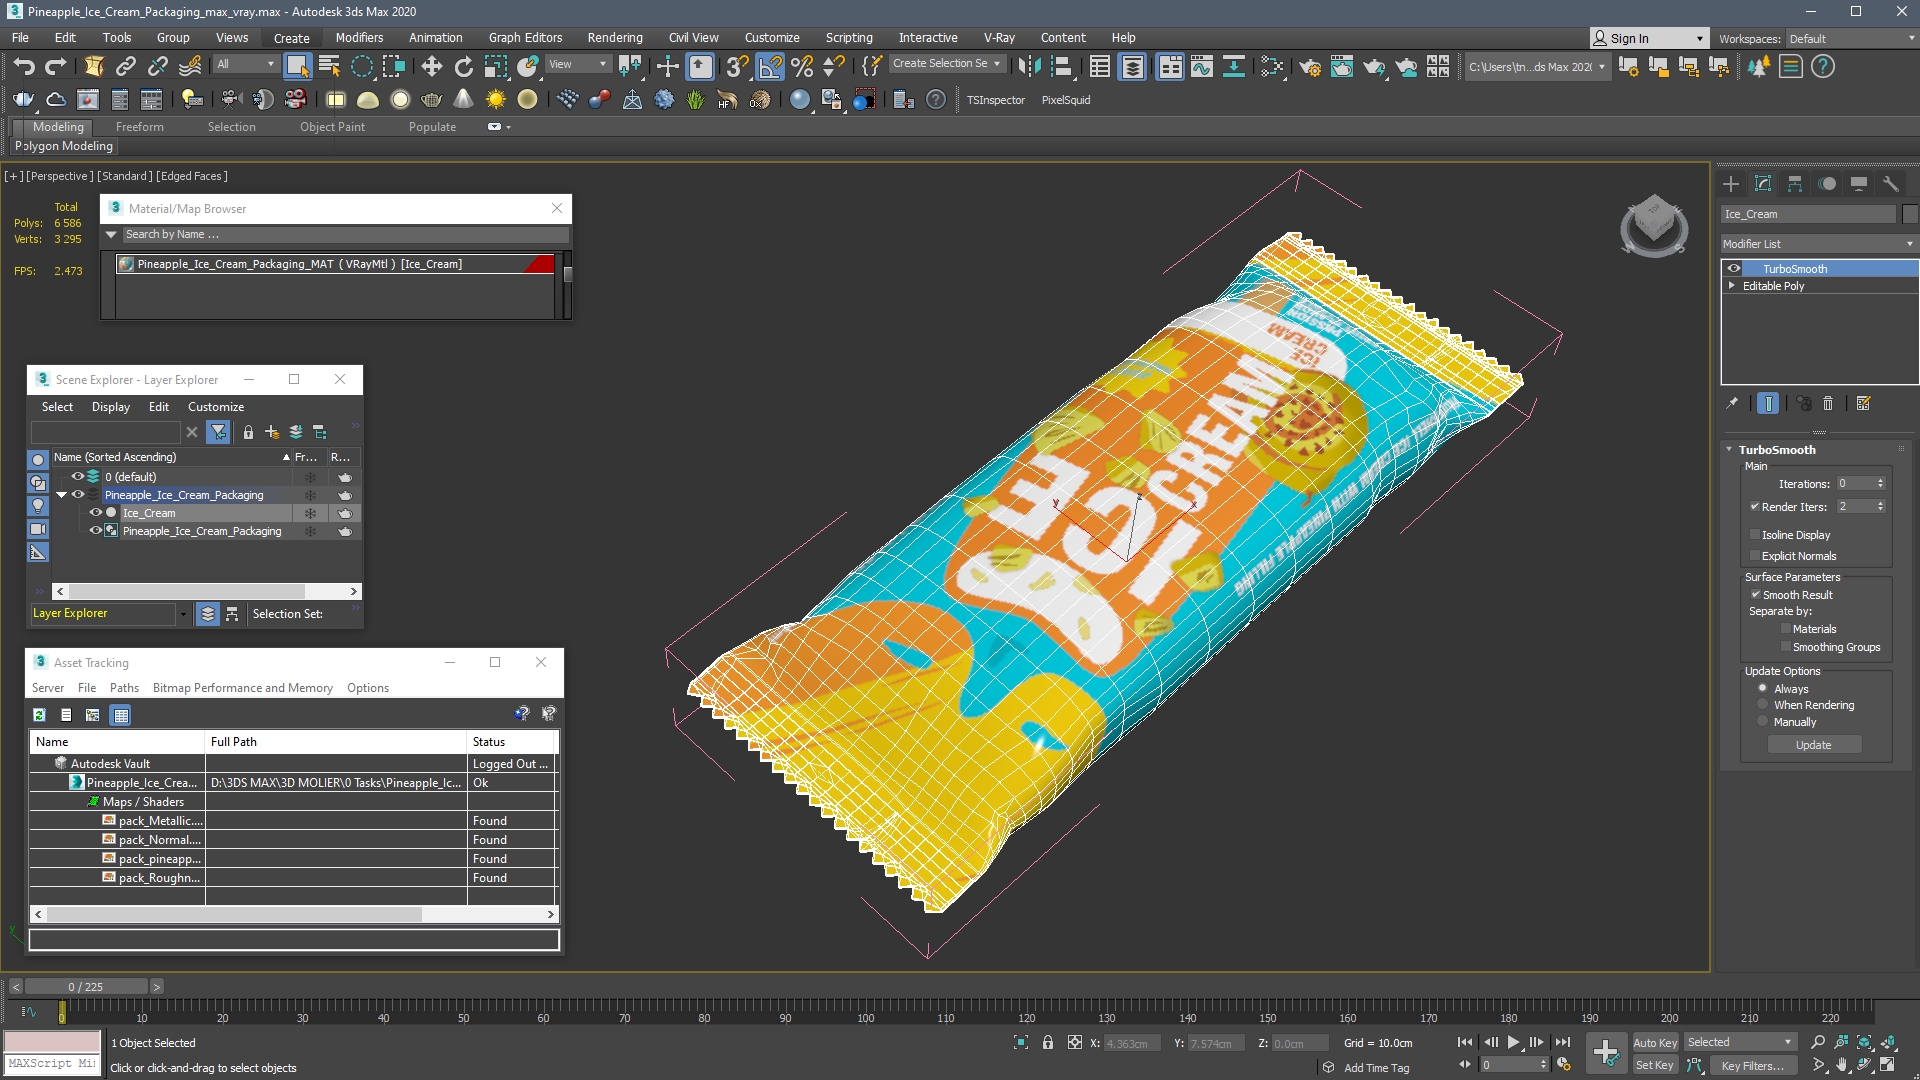Enable the Isoline Display checkbox
This screenshot has height=1080, width=1920.
click(1755, 535)
